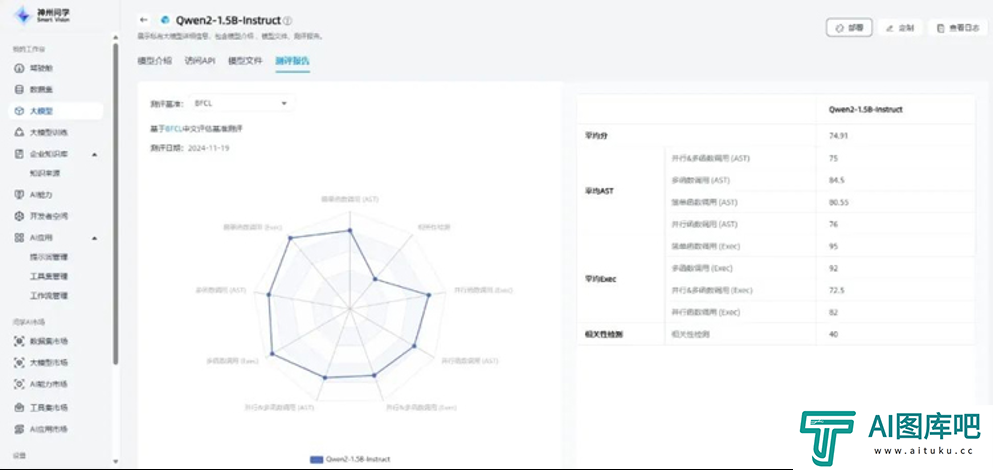
Task: Click the 部署 deploy button
Action: pos(849,28)
